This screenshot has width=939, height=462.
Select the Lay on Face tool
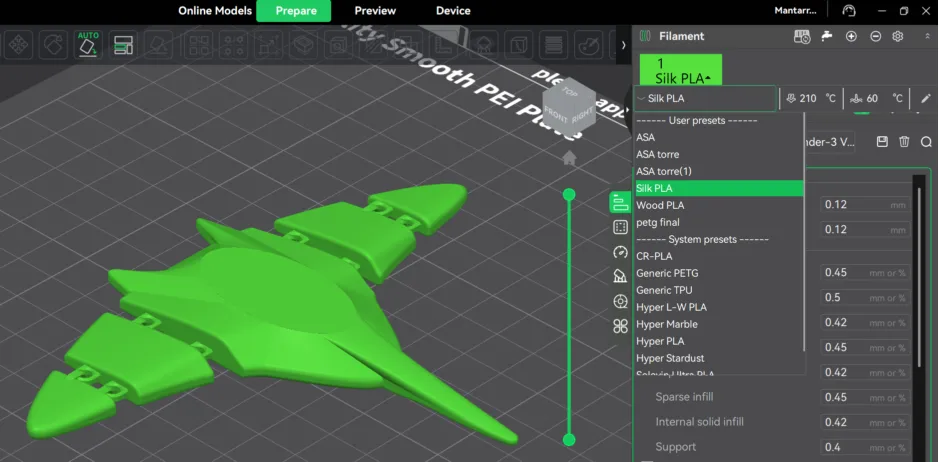159,44
